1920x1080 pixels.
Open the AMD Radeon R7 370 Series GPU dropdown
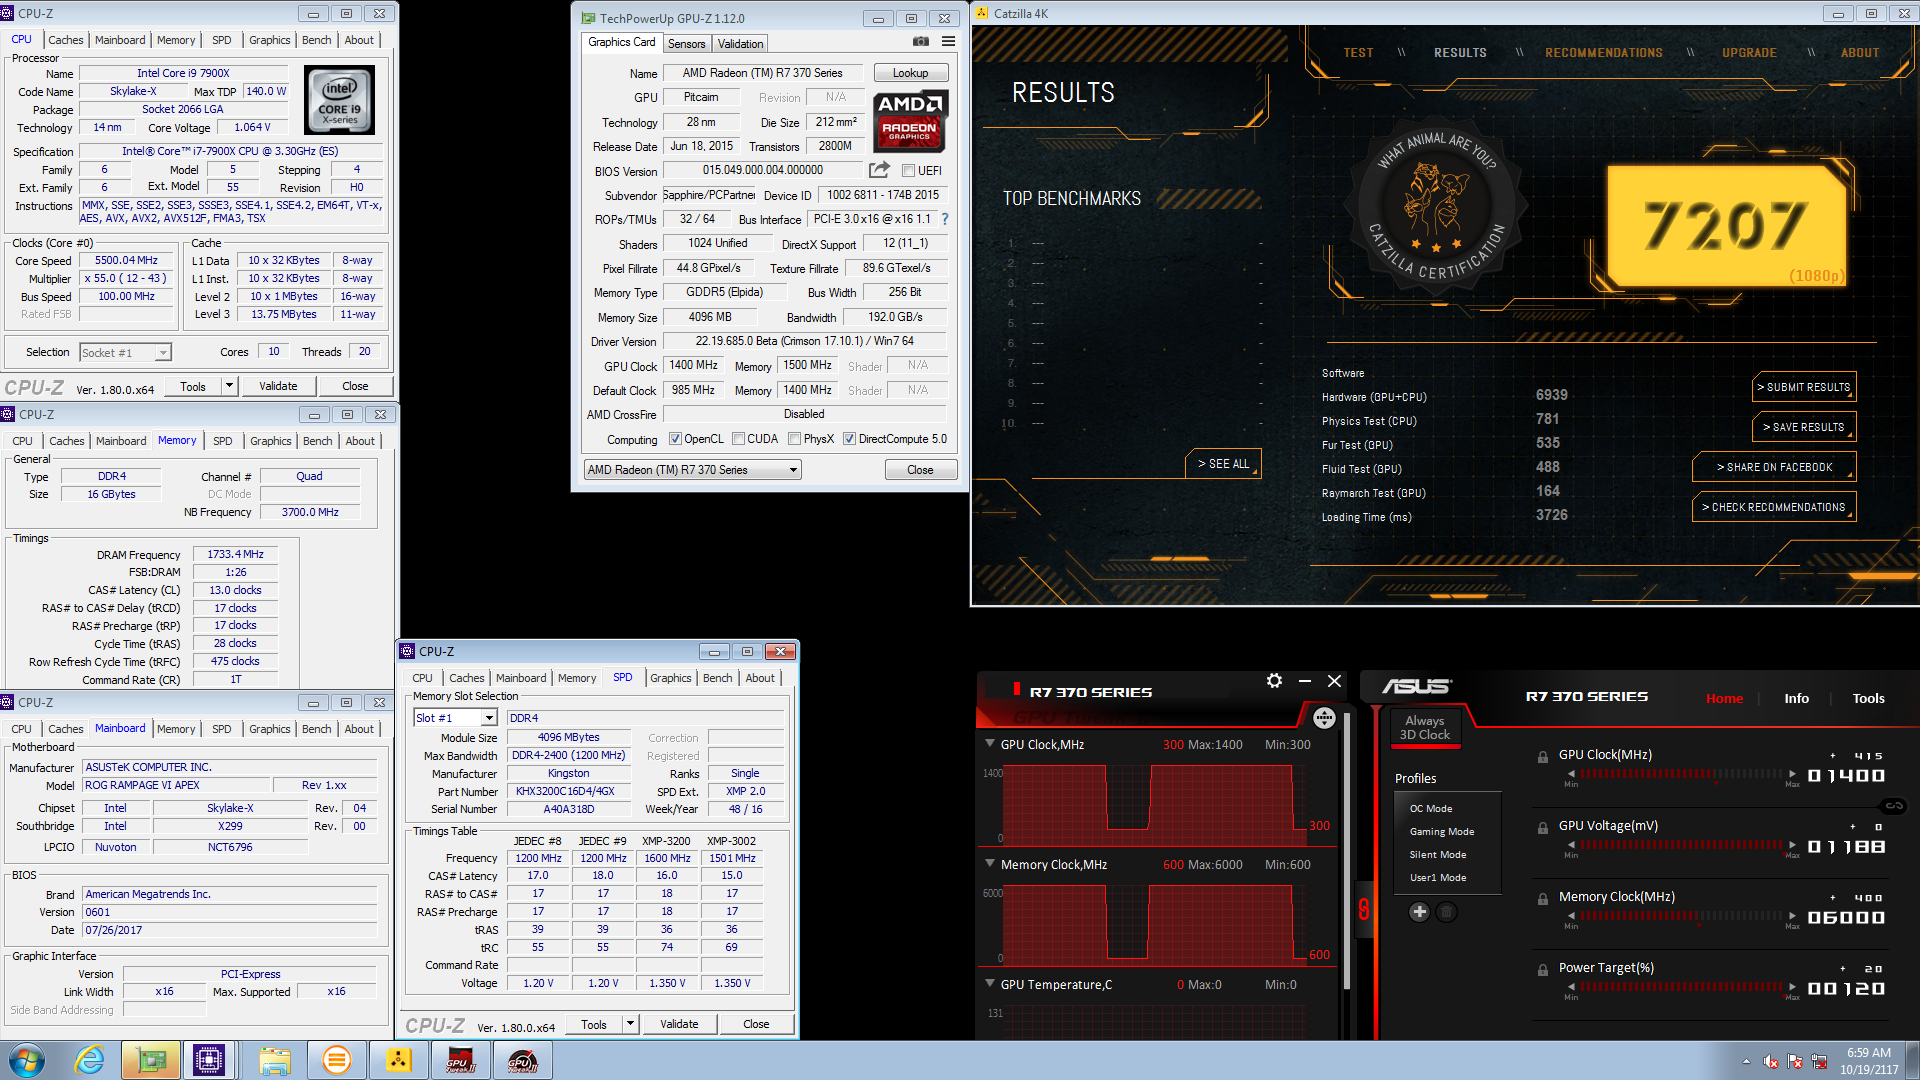(x=692, y=470)
